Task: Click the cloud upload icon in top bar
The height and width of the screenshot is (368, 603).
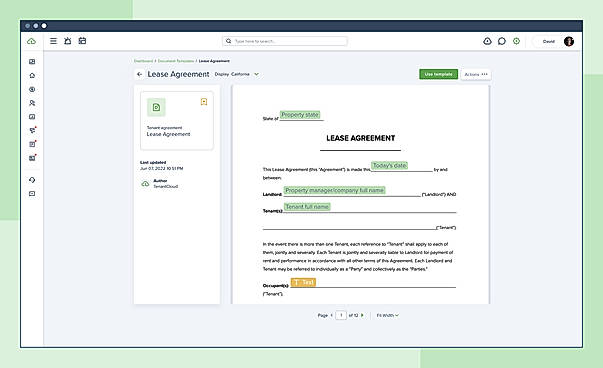Action: point(487,41)
